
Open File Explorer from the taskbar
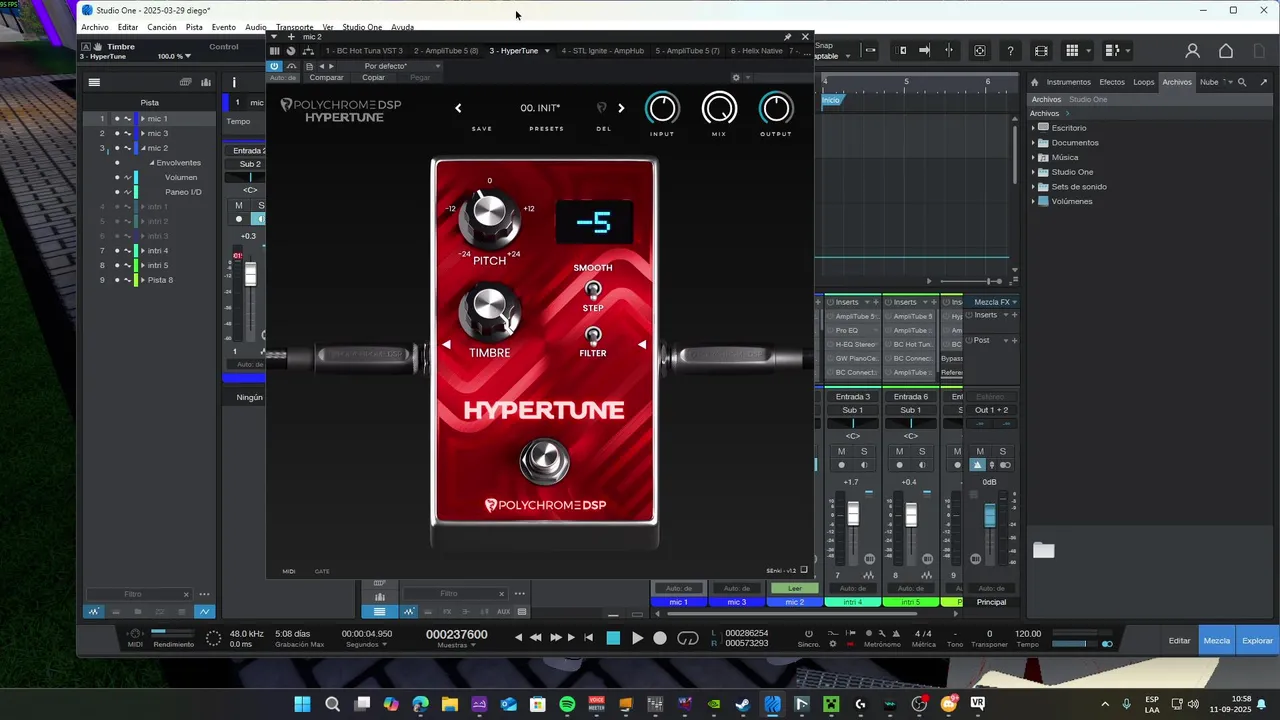tap(450, 704)
